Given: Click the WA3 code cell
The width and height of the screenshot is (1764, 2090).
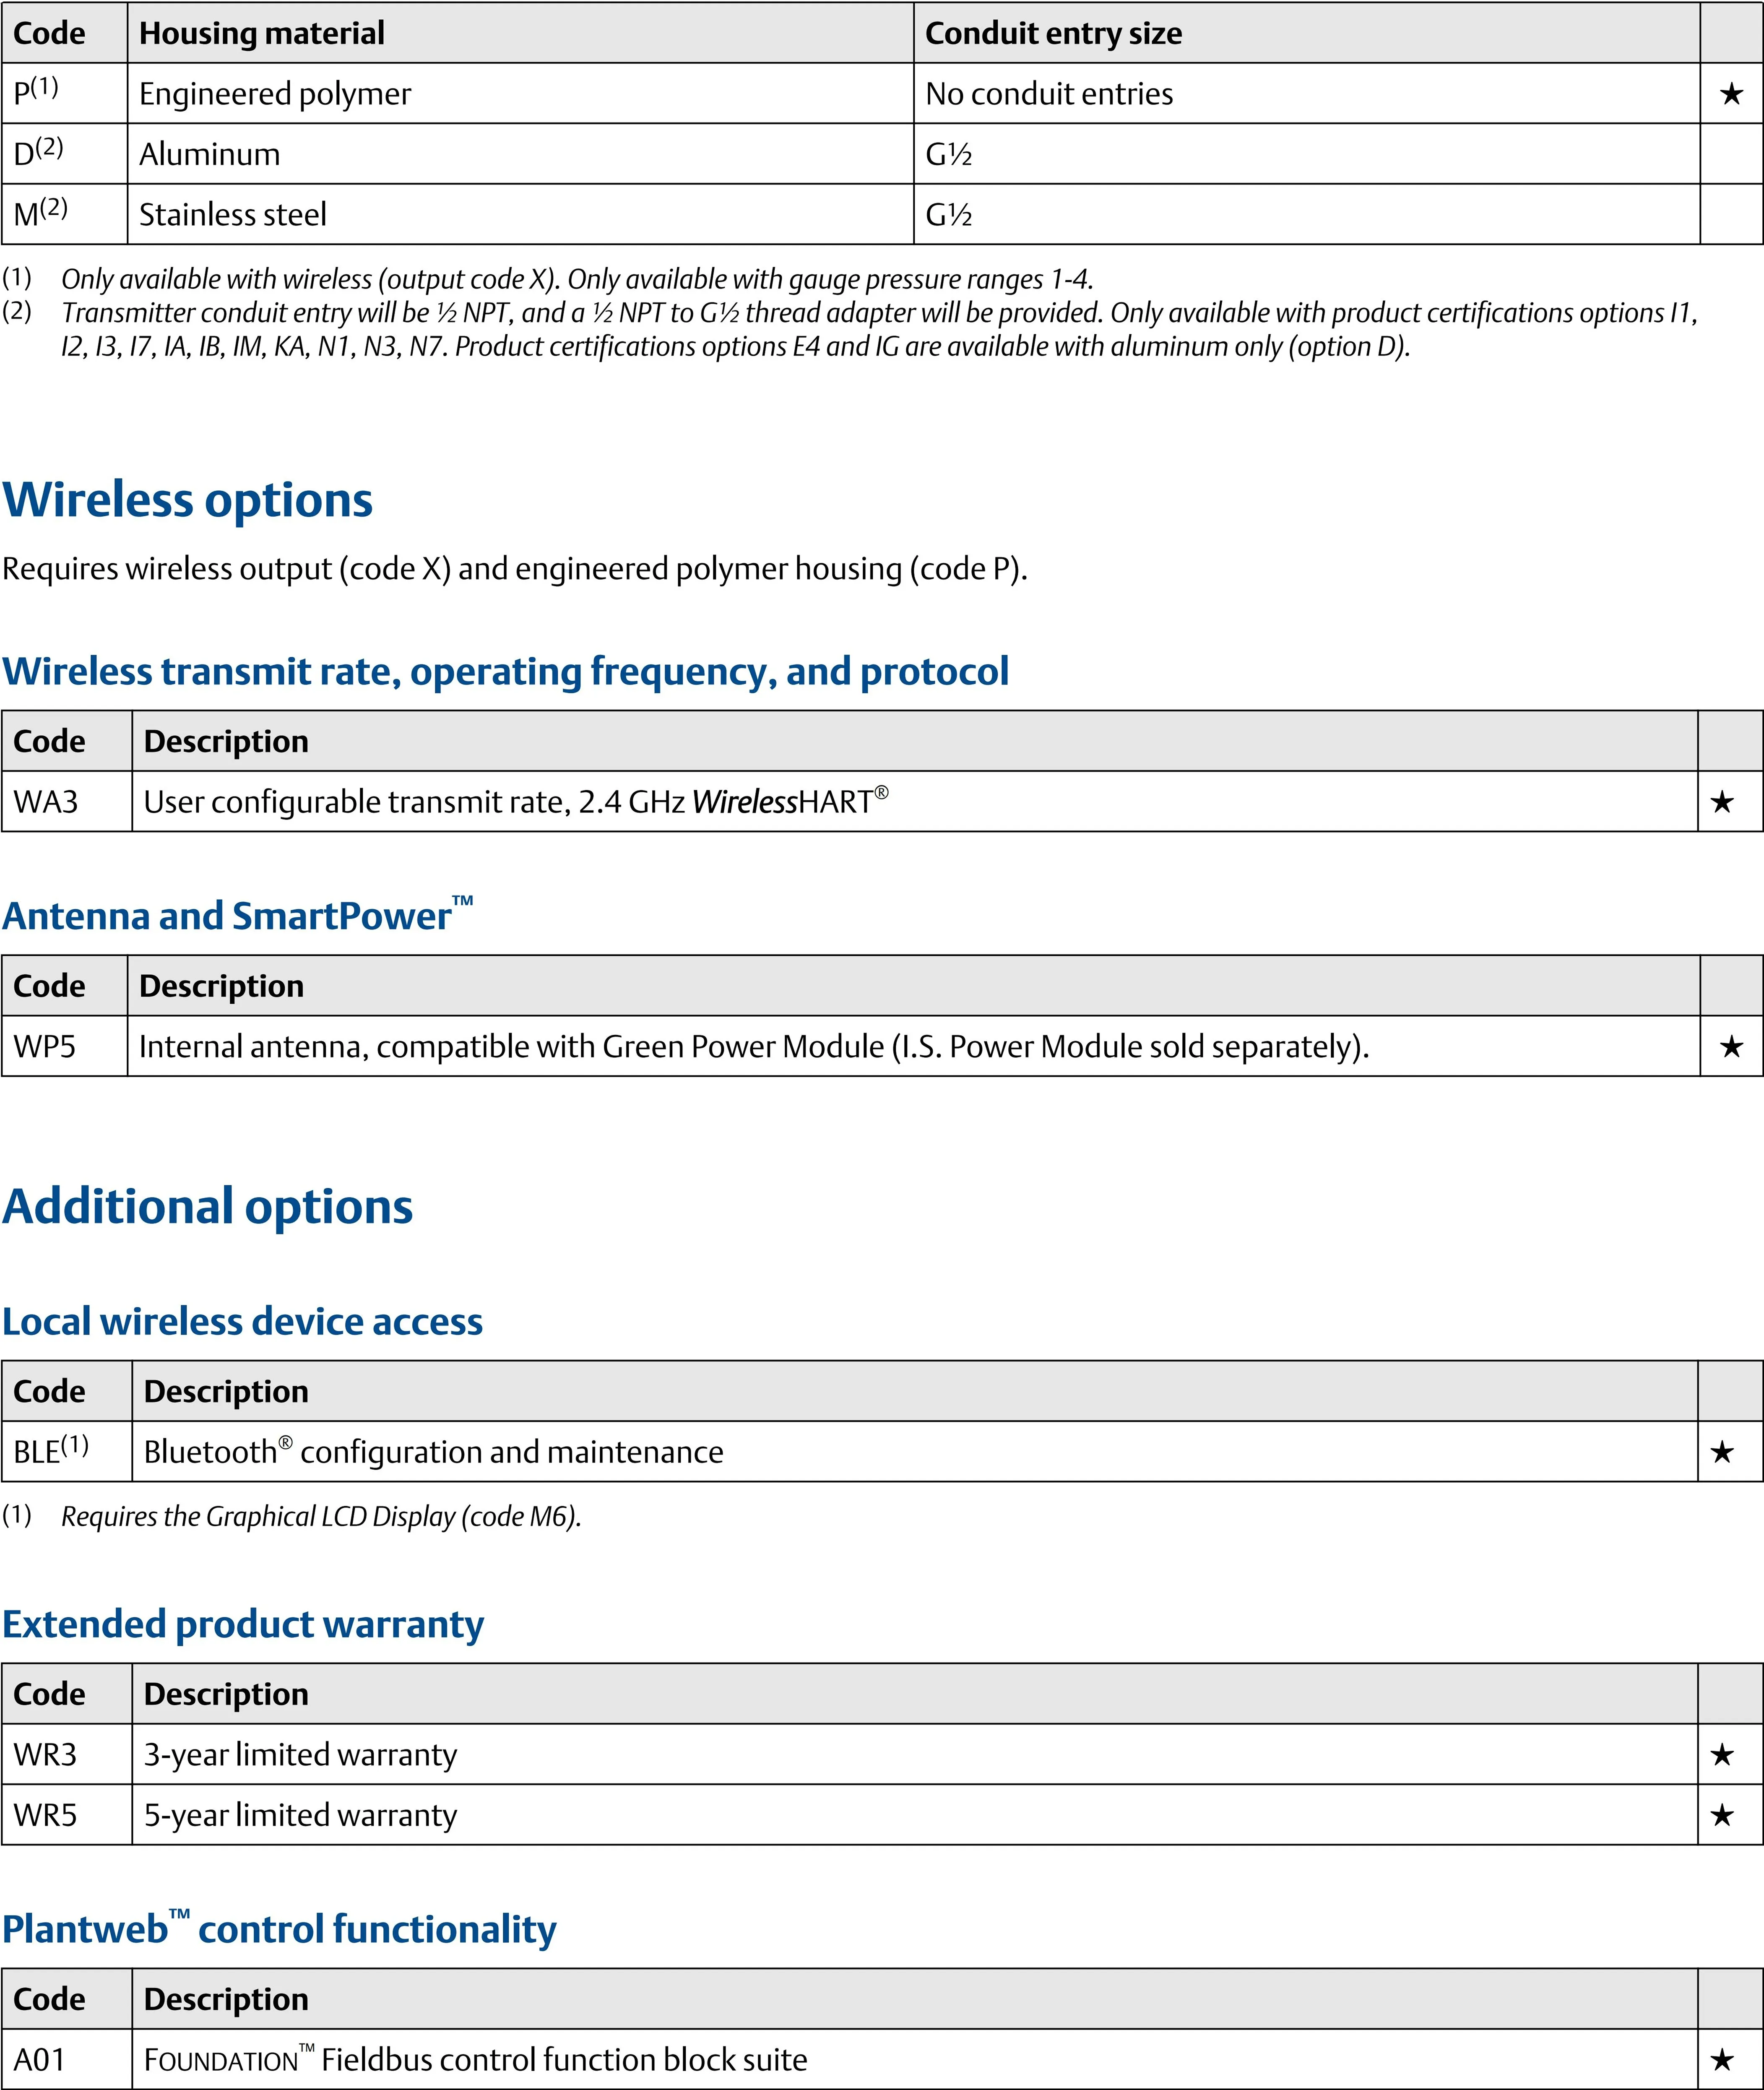Looking at the screenshot, I should [46, 802].
